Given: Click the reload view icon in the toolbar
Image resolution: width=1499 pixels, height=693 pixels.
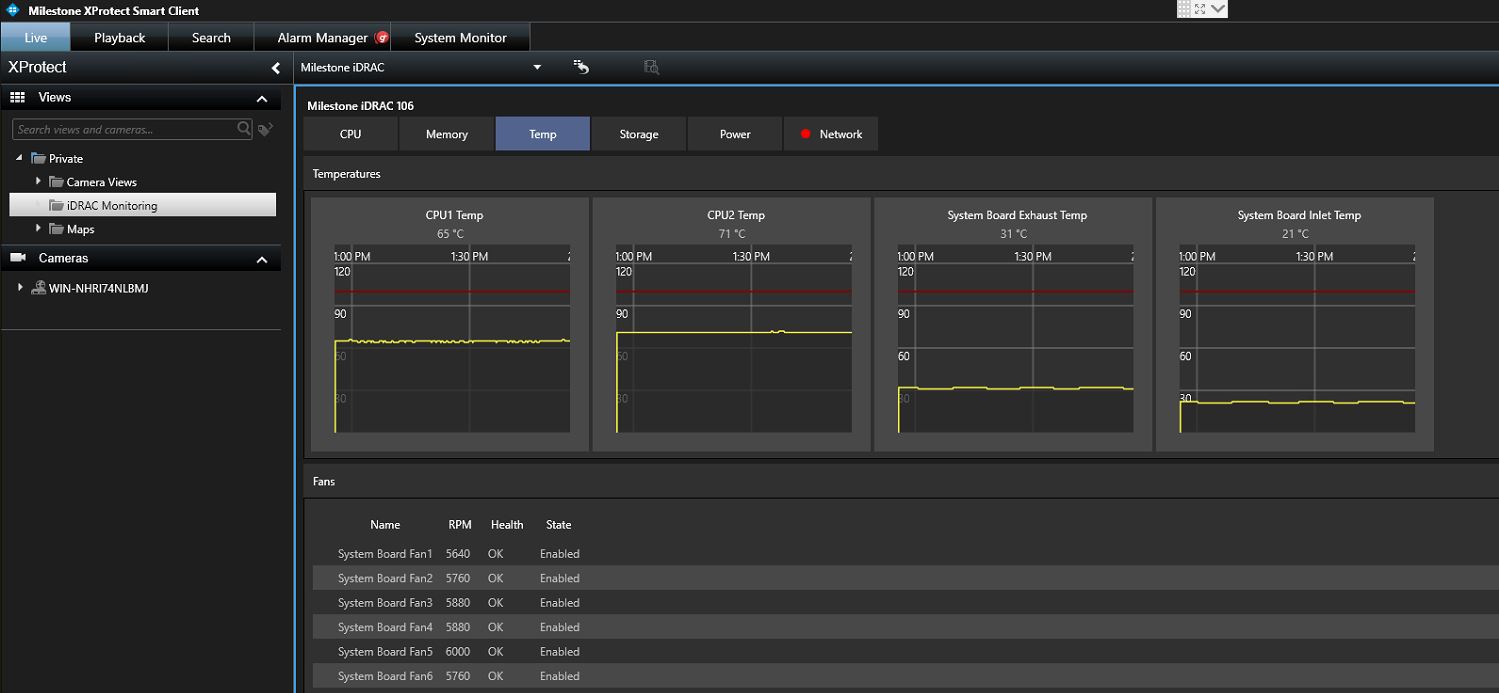Looking at the screenshot, I should point(581,67).
